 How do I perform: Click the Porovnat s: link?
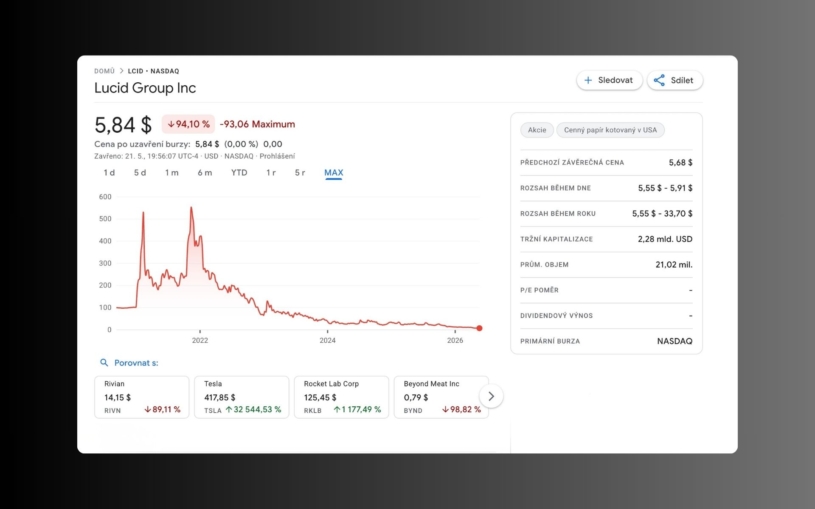(x=136, y=363)
